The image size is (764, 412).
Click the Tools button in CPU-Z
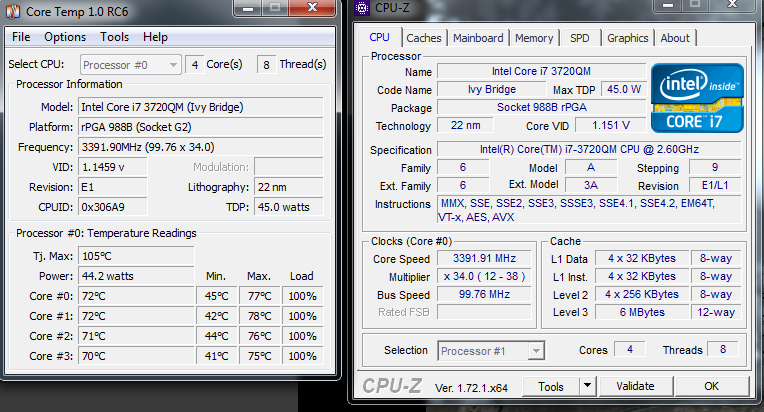tap(551, 387)
